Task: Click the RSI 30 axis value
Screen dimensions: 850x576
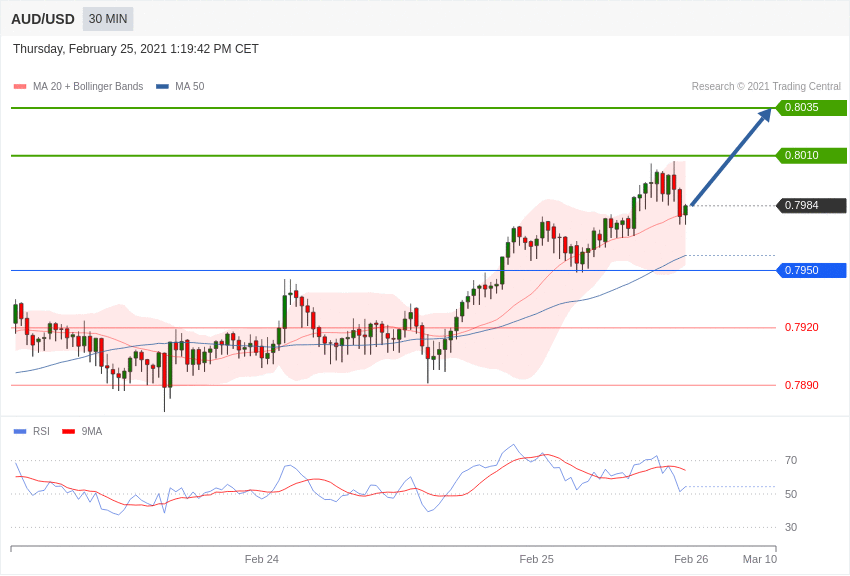Action: tap(791, 527)
